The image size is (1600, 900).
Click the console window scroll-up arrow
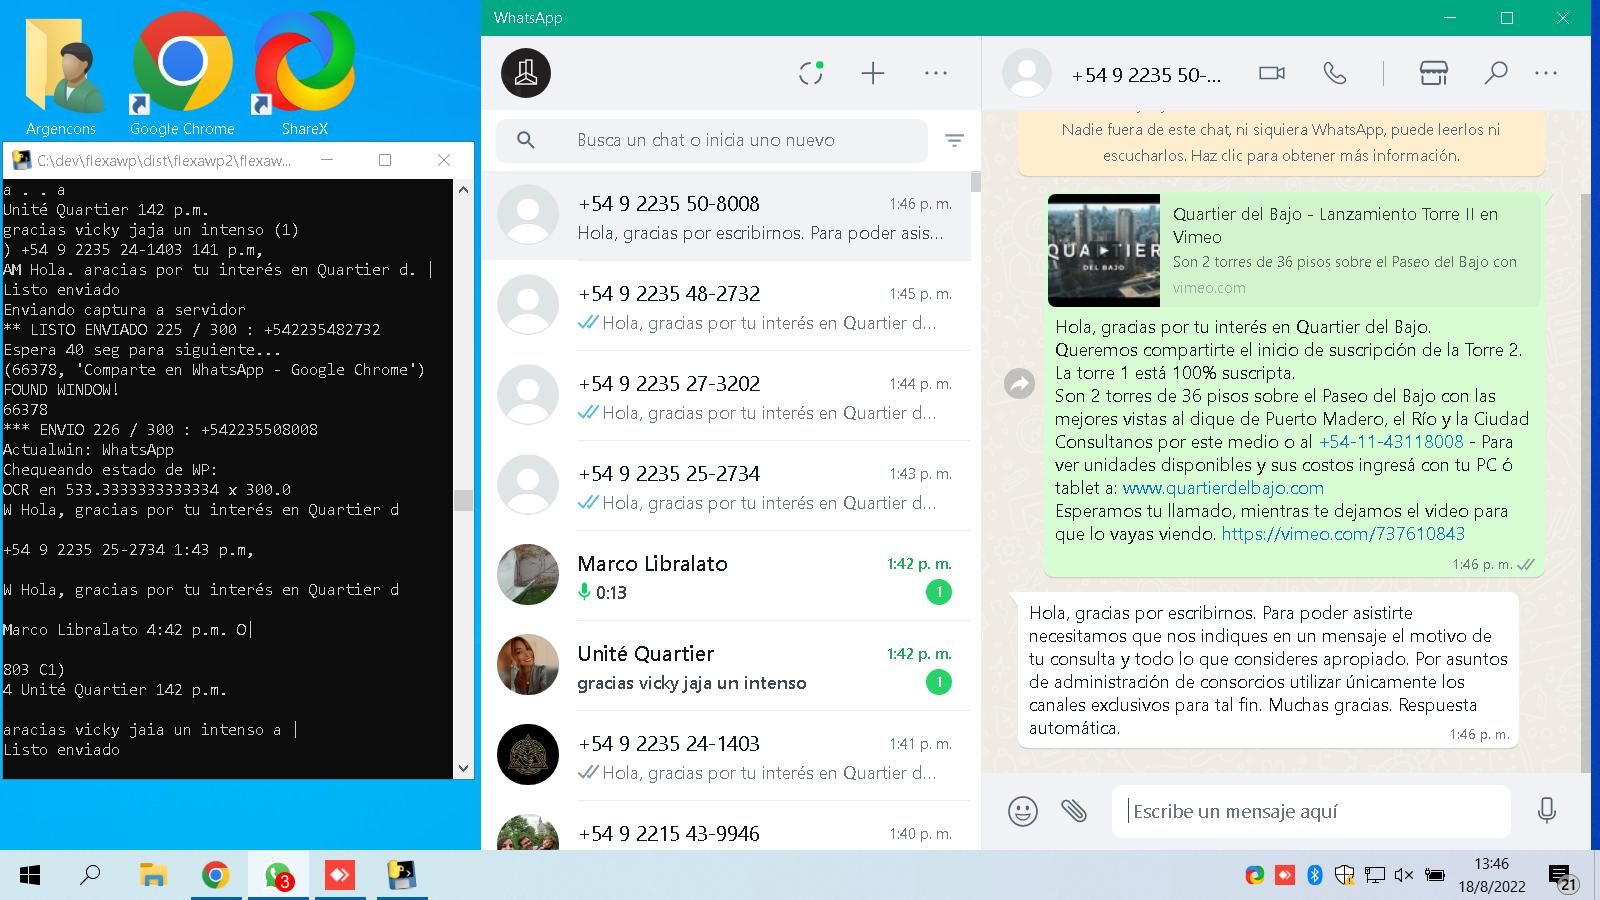point(463,189)
